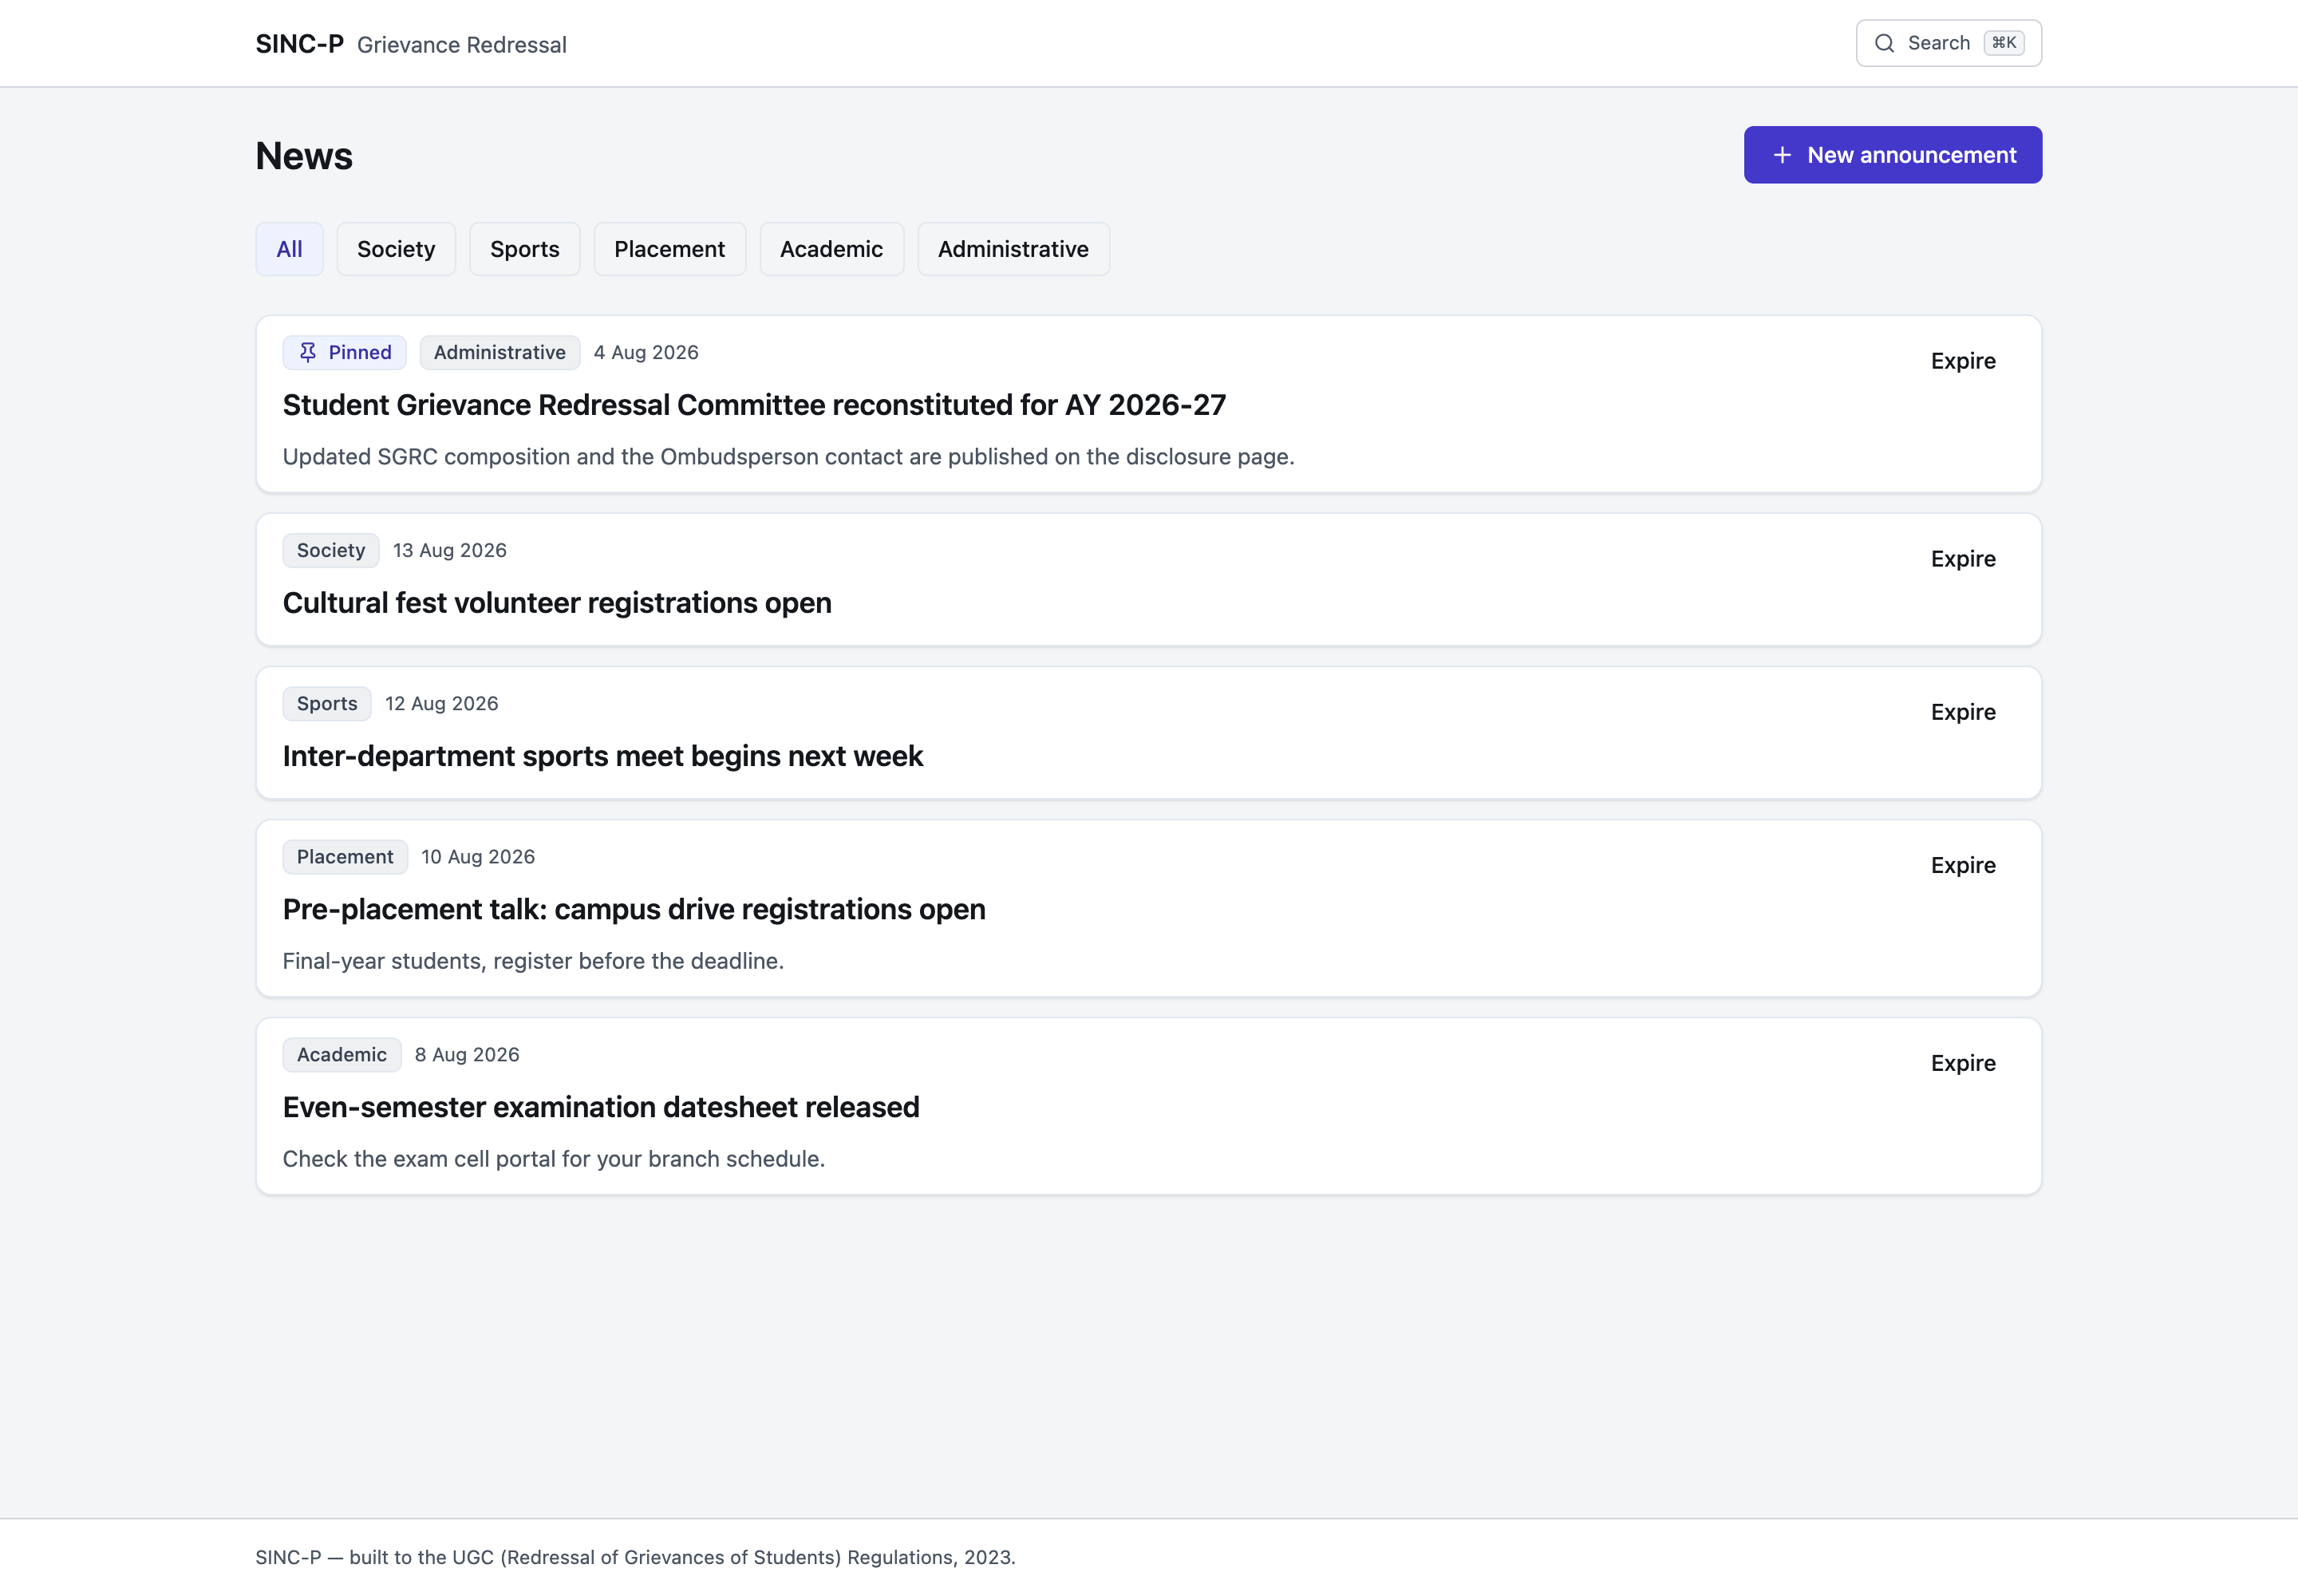Click the Administrative tag on pinned card
Screen dimensions: 2298x1596
pyautogui.click(x=499, y=352)
